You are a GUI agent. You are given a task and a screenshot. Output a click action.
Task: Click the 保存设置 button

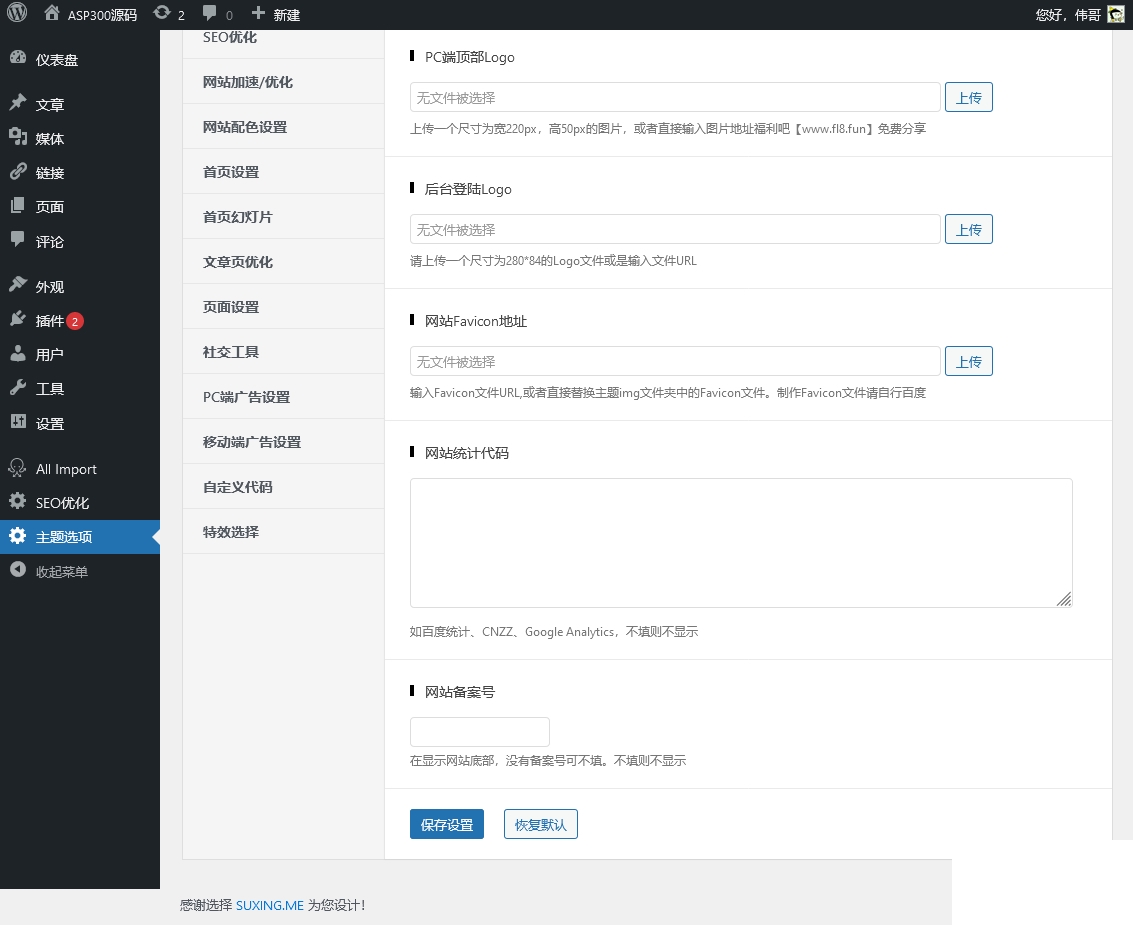point(447,825)
